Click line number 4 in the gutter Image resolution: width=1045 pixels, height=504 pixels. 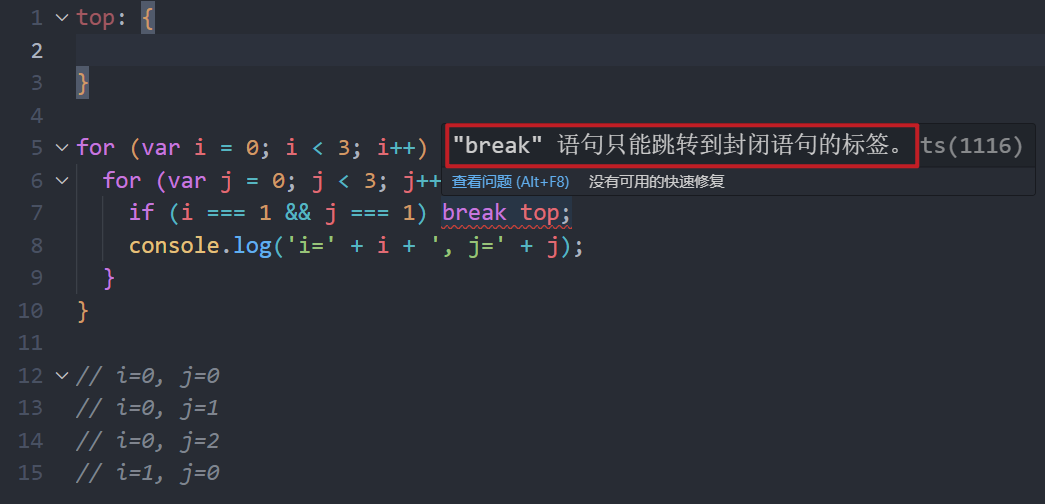[x=37, y=115]
